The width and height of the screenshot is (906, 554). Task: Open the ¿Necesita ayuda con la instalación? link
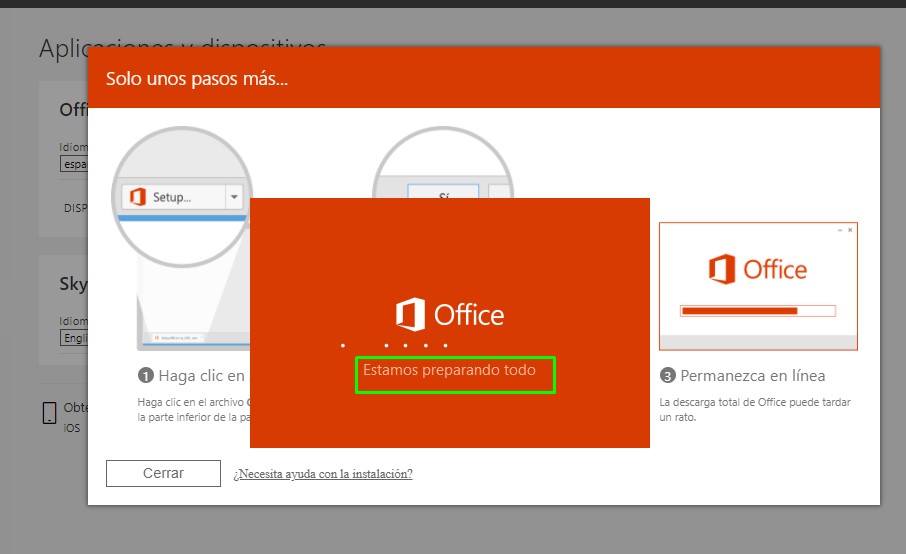322,474
